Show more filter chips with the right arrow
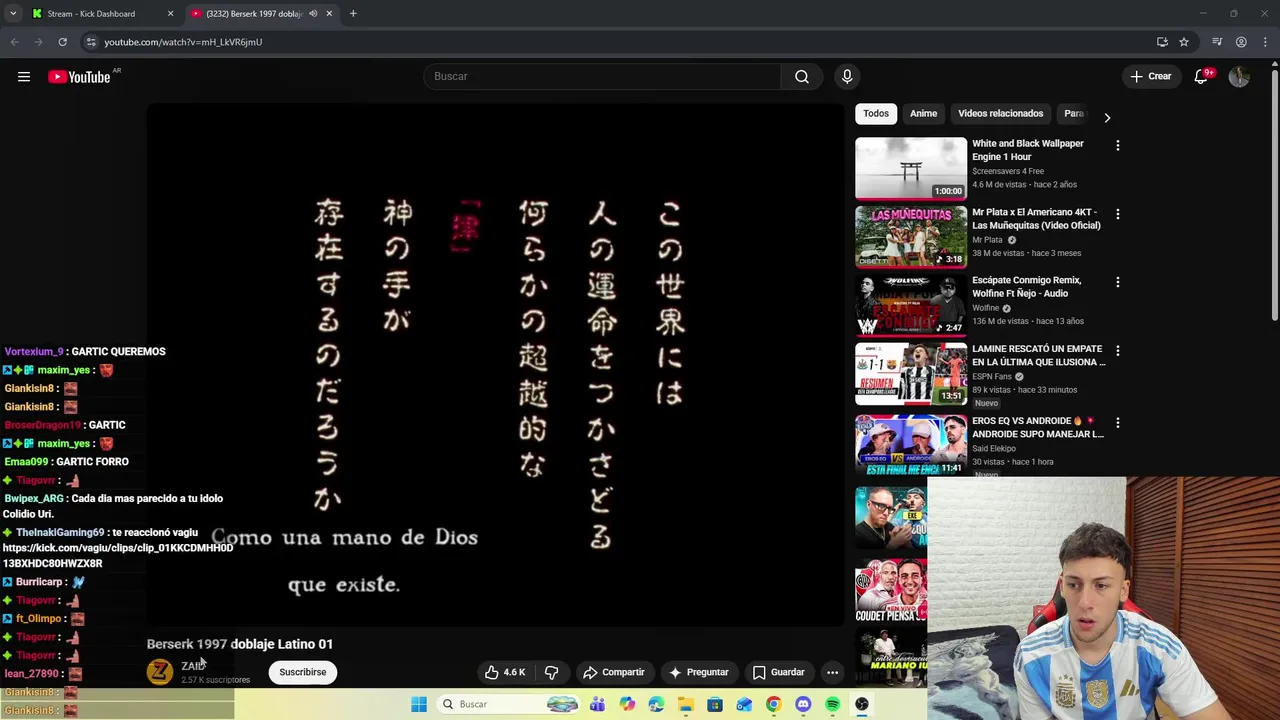The image size is (1280, 720). click(x=1107, y=117)
